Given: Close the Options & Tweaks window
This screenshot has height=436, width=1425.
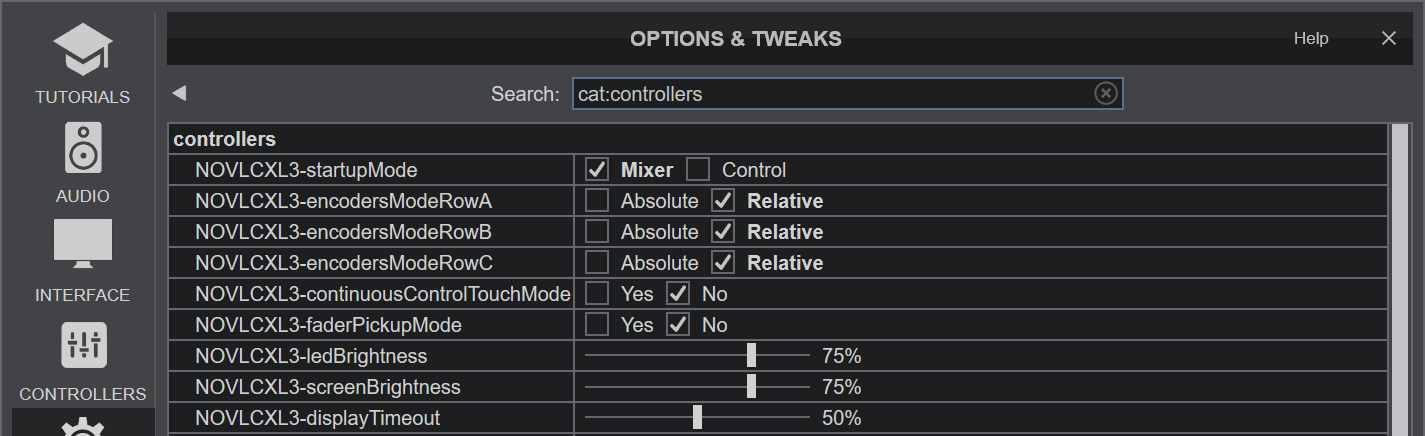Looking at the screenshot, I should (x=1388, y=38).
